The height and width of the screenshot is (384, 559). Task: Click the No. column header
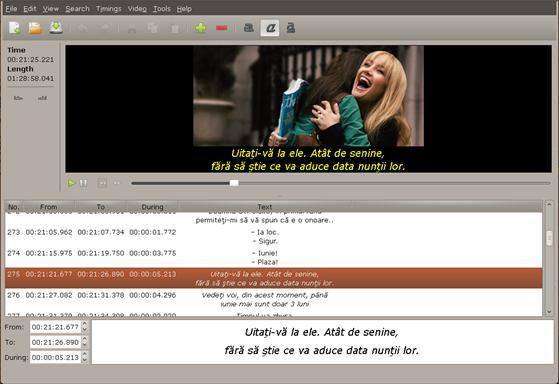tap(14, 207)
